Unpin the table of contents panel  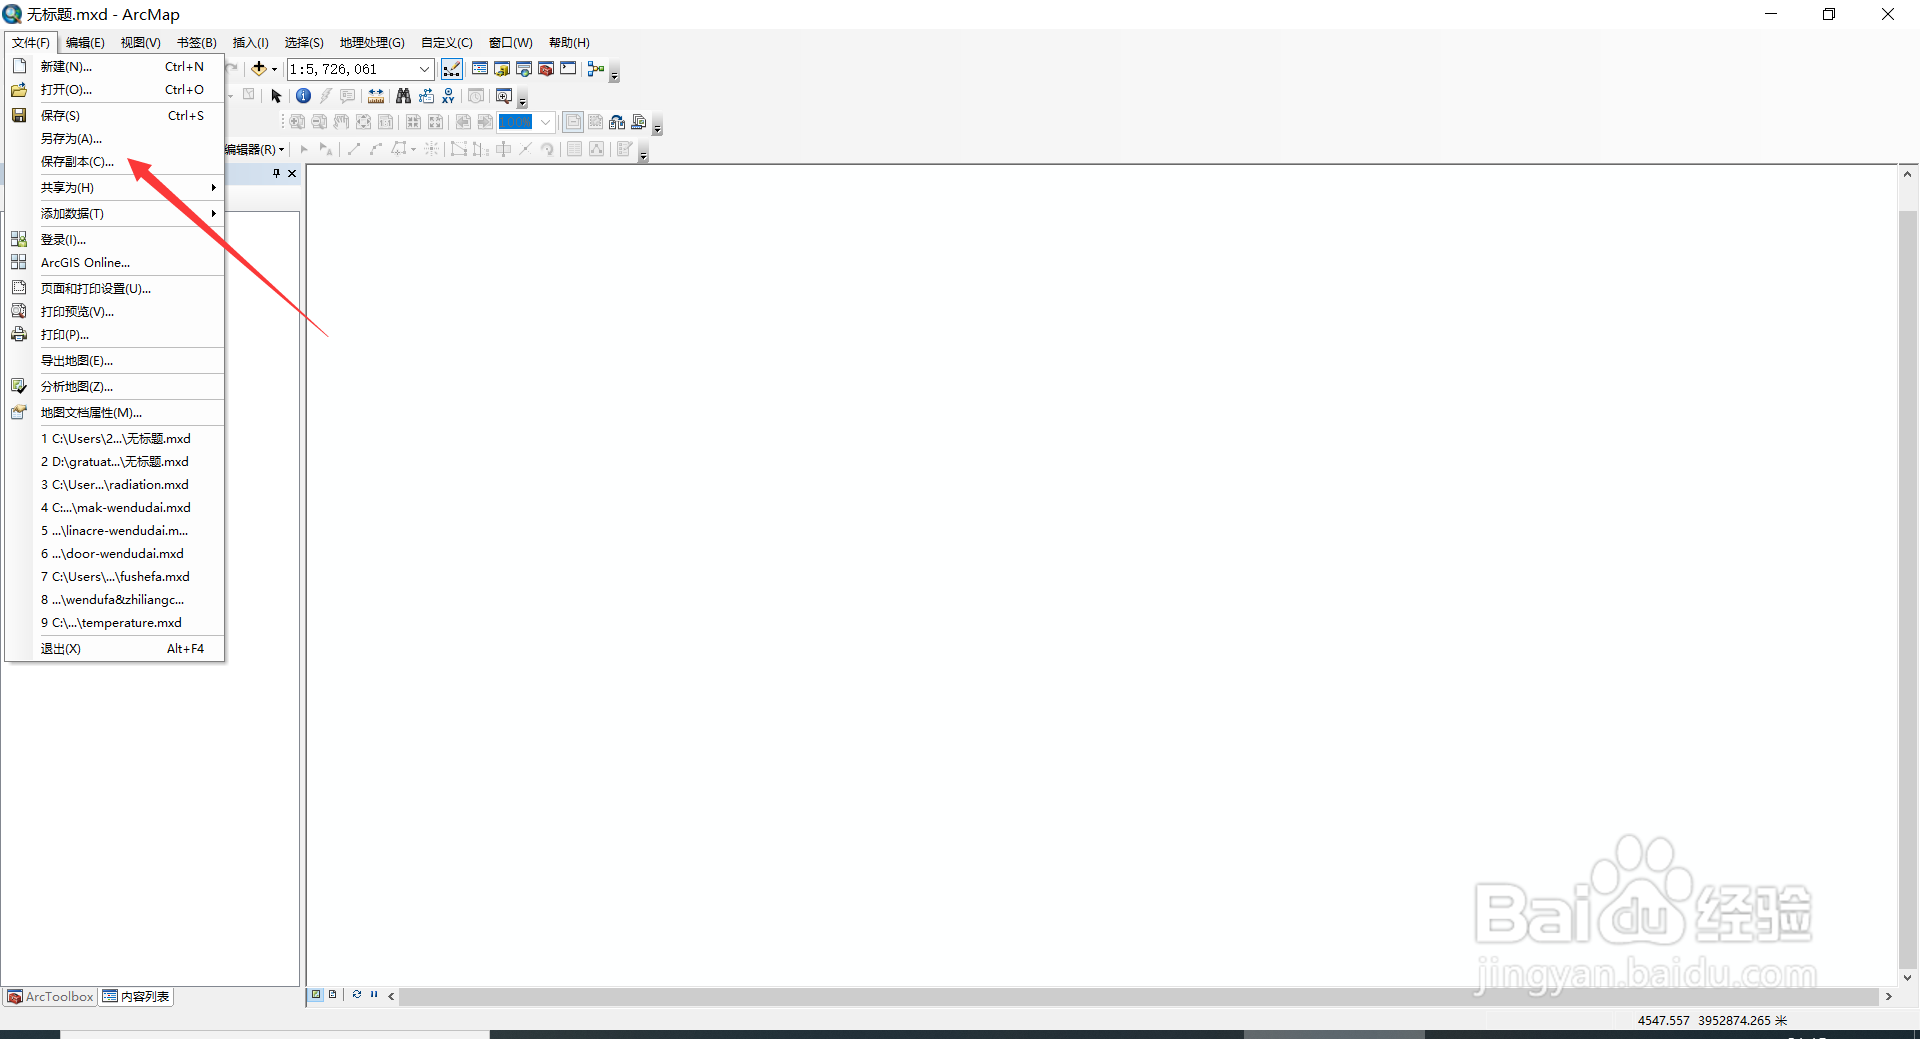276,173
